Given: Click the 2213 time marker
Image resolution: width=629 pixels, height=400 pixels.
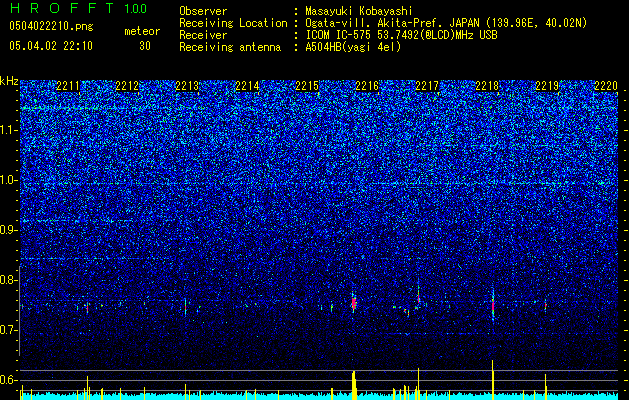Looking at the screenshot, I should pyautogui.click(x=187, y=86).
